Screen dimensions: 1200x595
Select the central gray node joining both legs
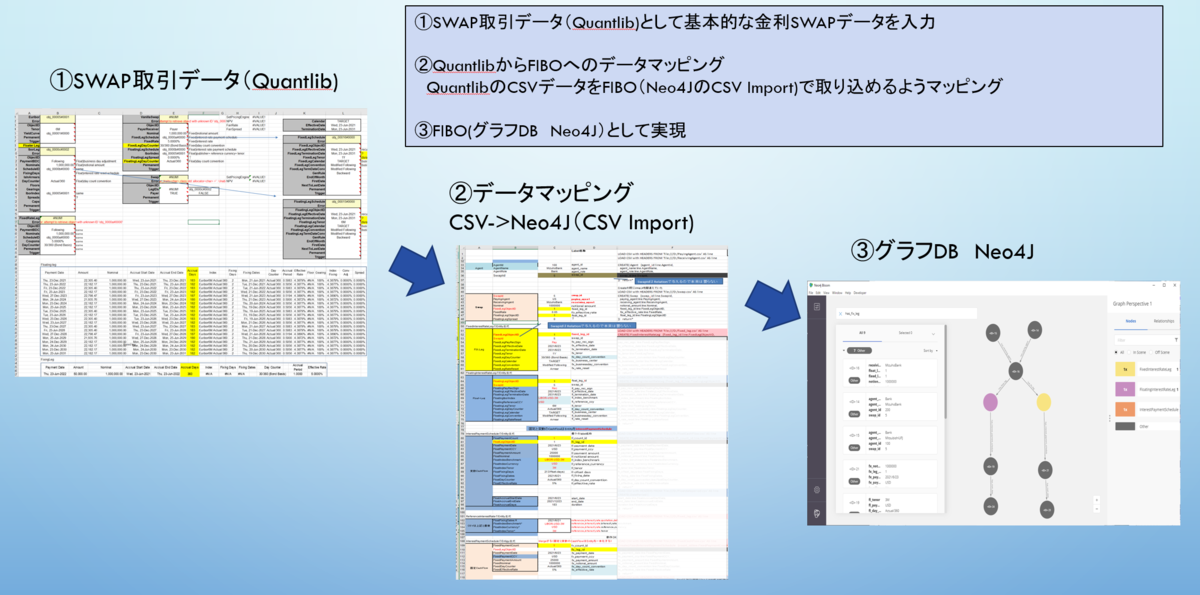click(1015, 371)
